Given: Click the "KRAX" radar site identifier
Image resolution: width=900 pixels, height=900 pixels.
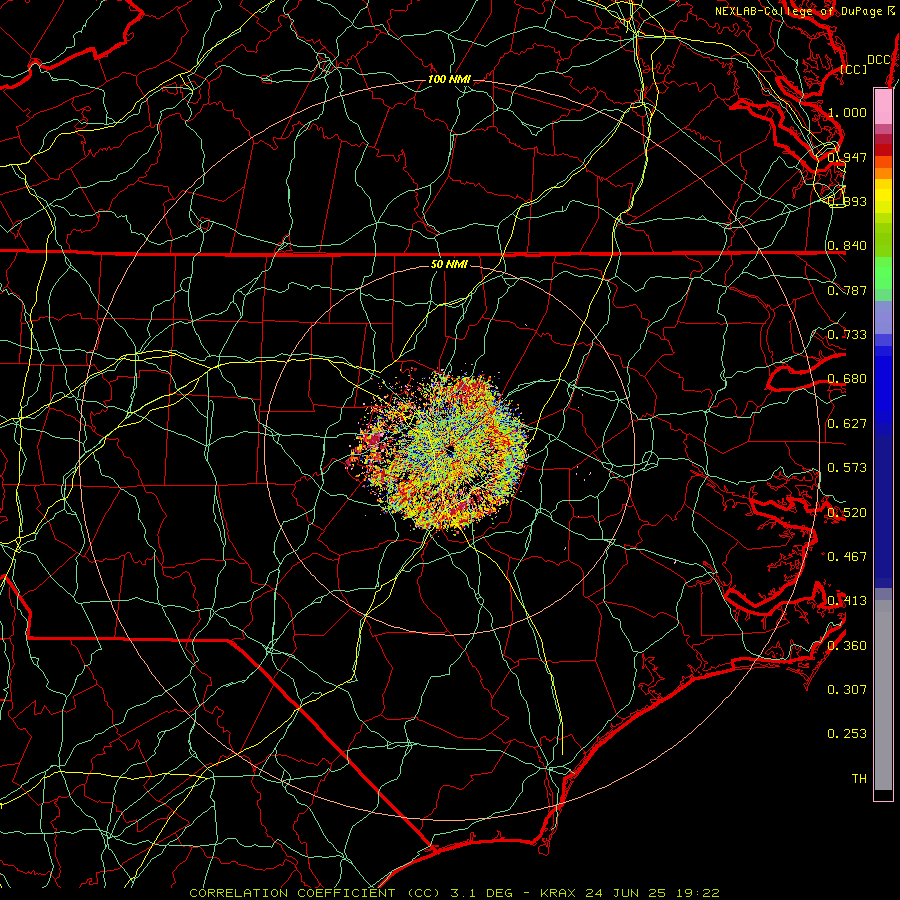Looking at the screenshot, I should 559,893.
